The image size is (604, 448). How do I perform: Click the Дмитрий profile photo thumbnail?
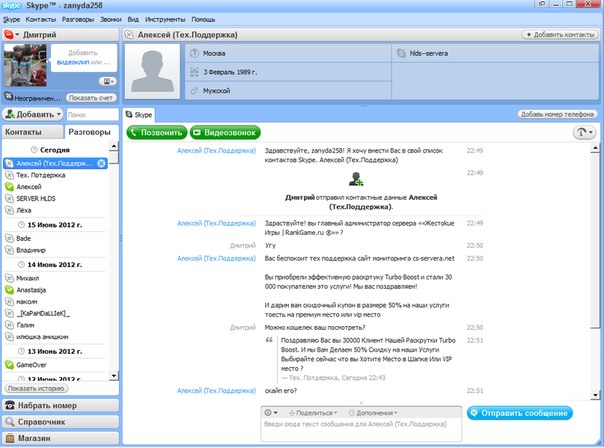pos(25,65)
